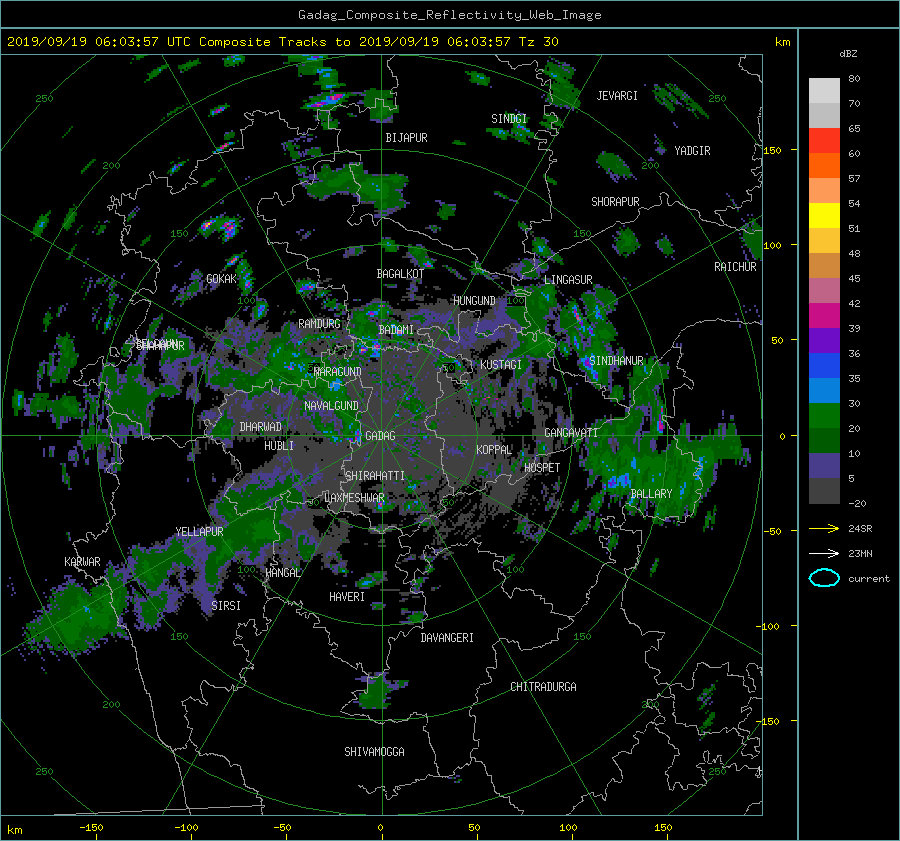Click the BIJAPUR city label

tap(406, 138)
